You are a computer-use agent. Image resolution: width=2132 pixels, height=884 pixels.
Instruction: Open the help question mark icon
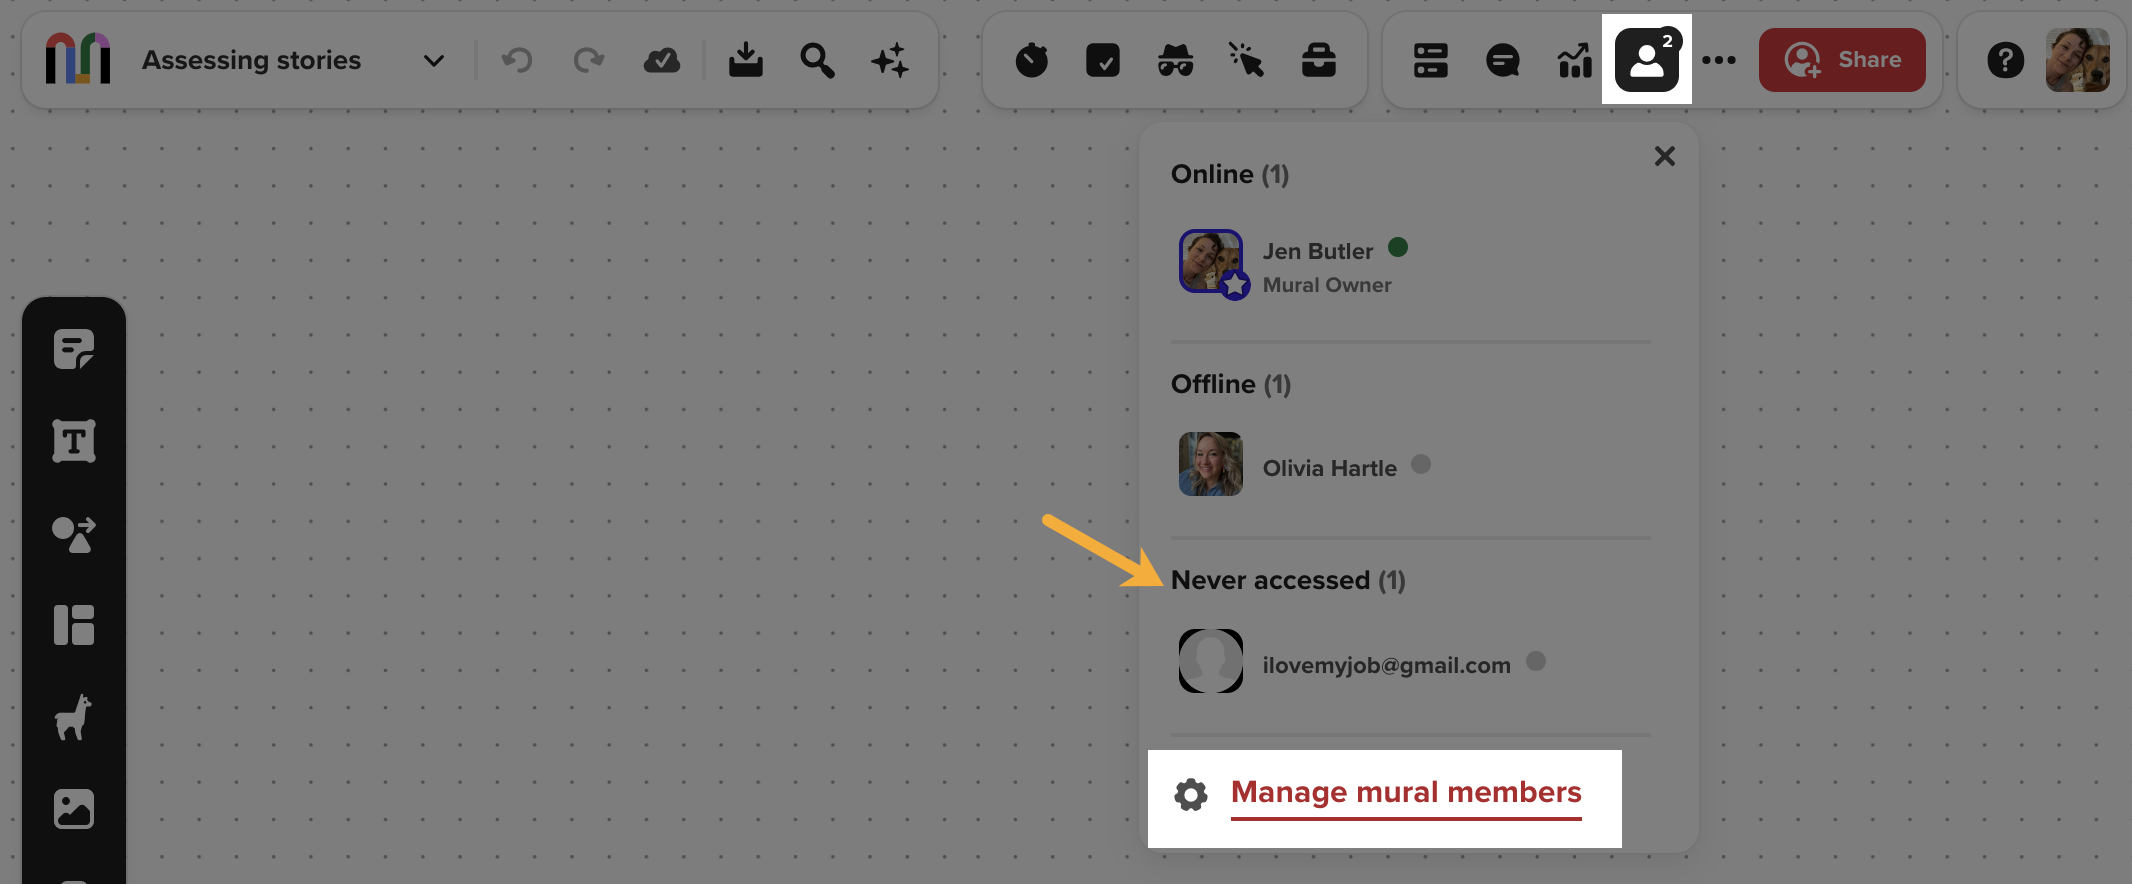click(x=2005, y=60)
